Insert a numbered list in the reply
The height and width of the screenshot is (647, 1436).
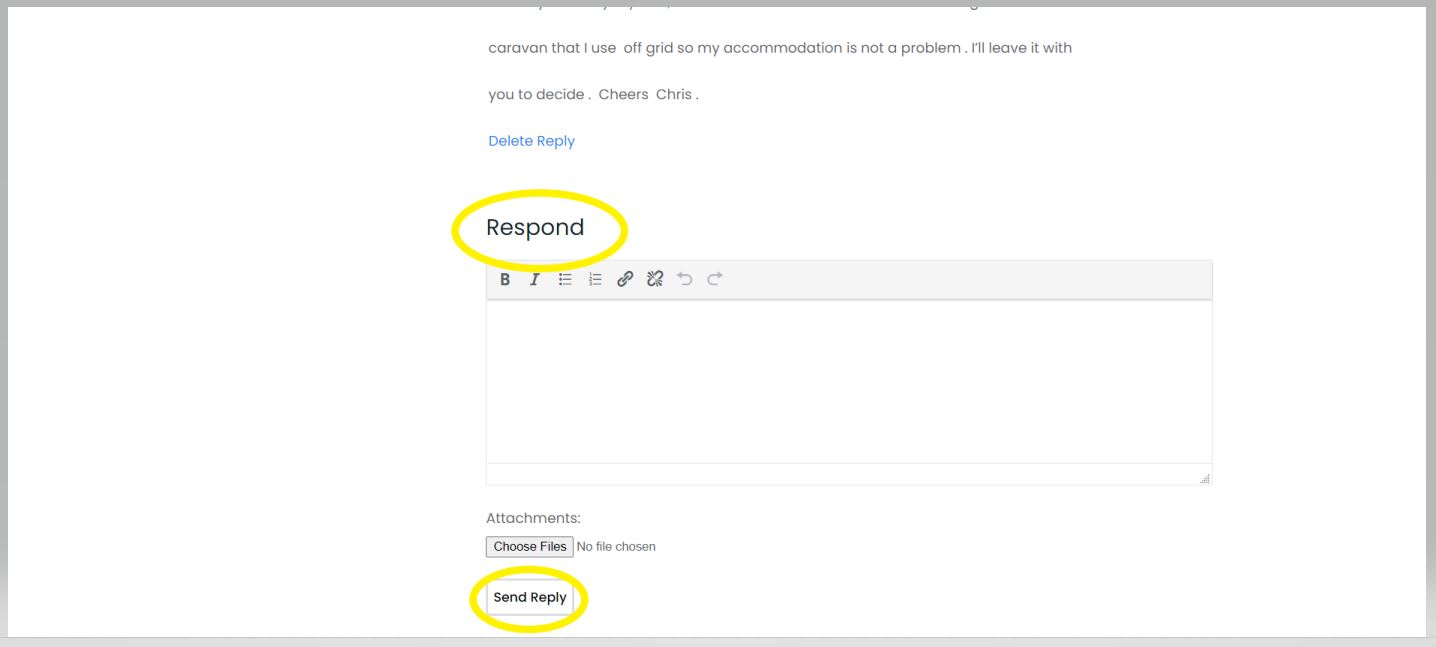[x=595, y=280]
